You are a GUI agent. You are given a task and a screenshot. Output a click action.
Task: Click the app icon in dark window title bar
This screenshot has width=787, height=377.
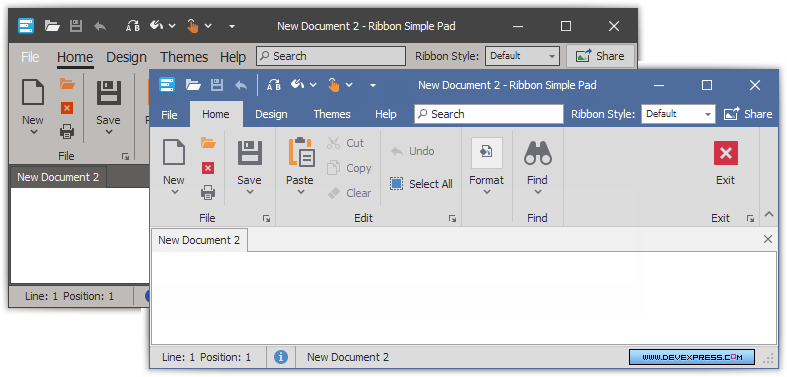tap(26, 26)
